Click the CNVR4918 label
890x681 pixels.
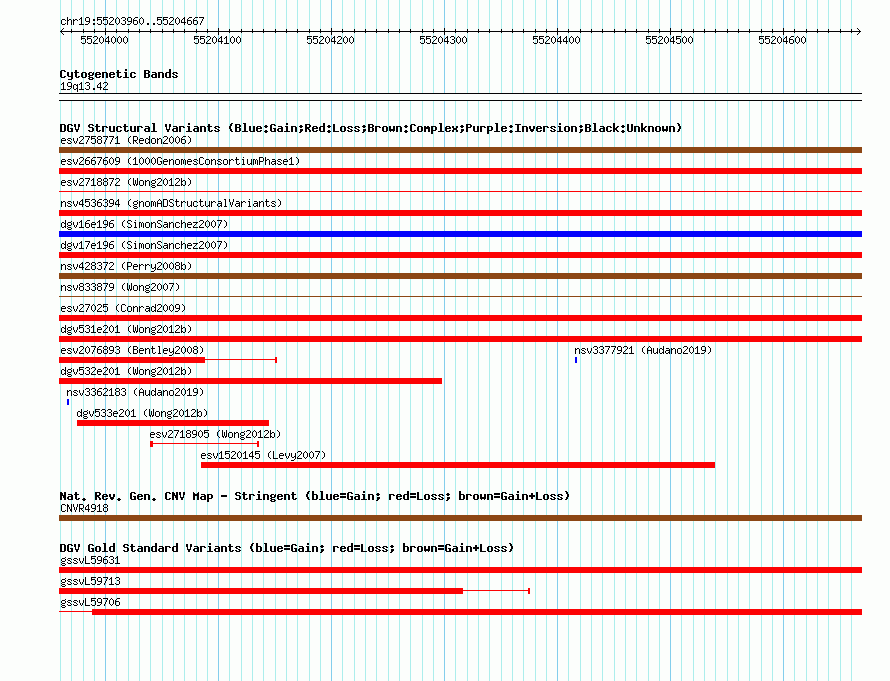click(84, 508)
